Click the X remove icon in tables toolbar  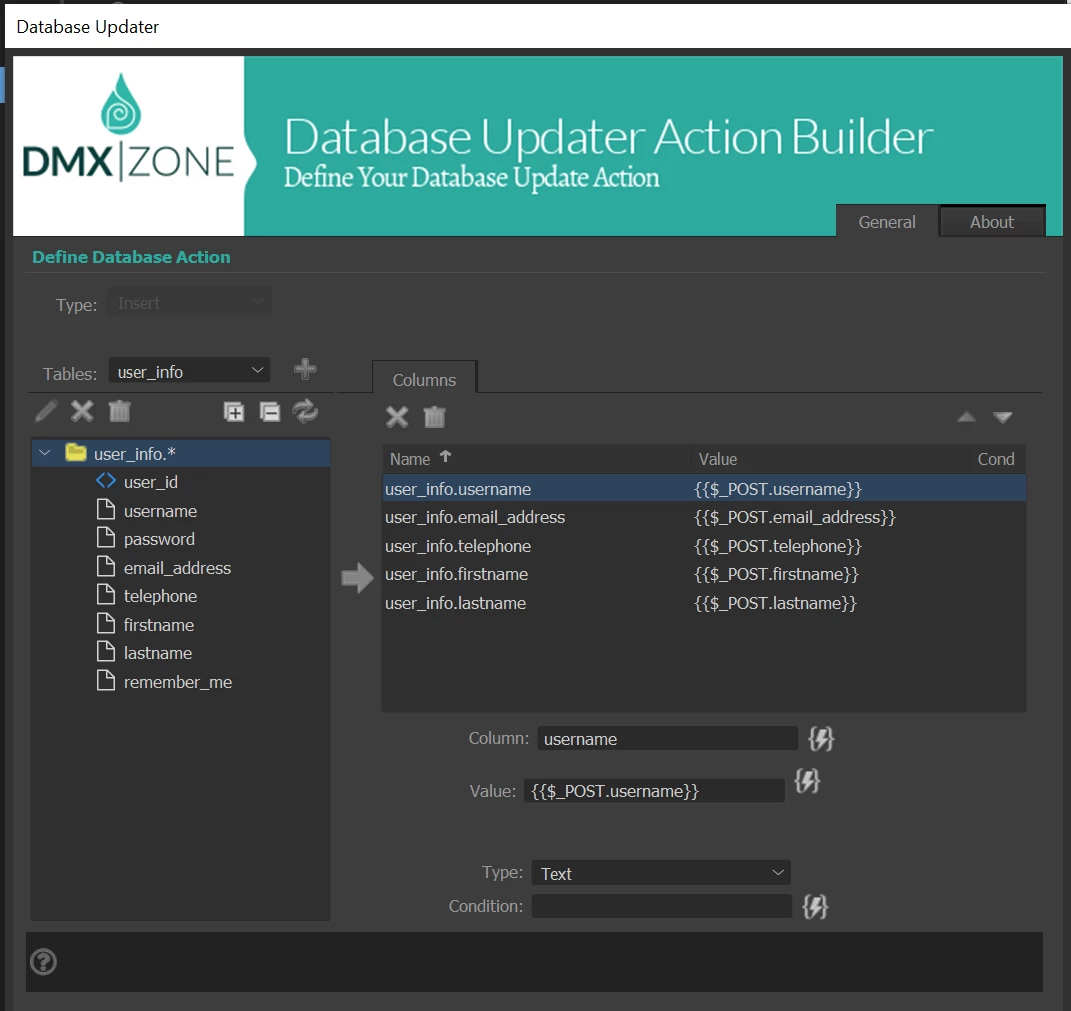[82, 411]
